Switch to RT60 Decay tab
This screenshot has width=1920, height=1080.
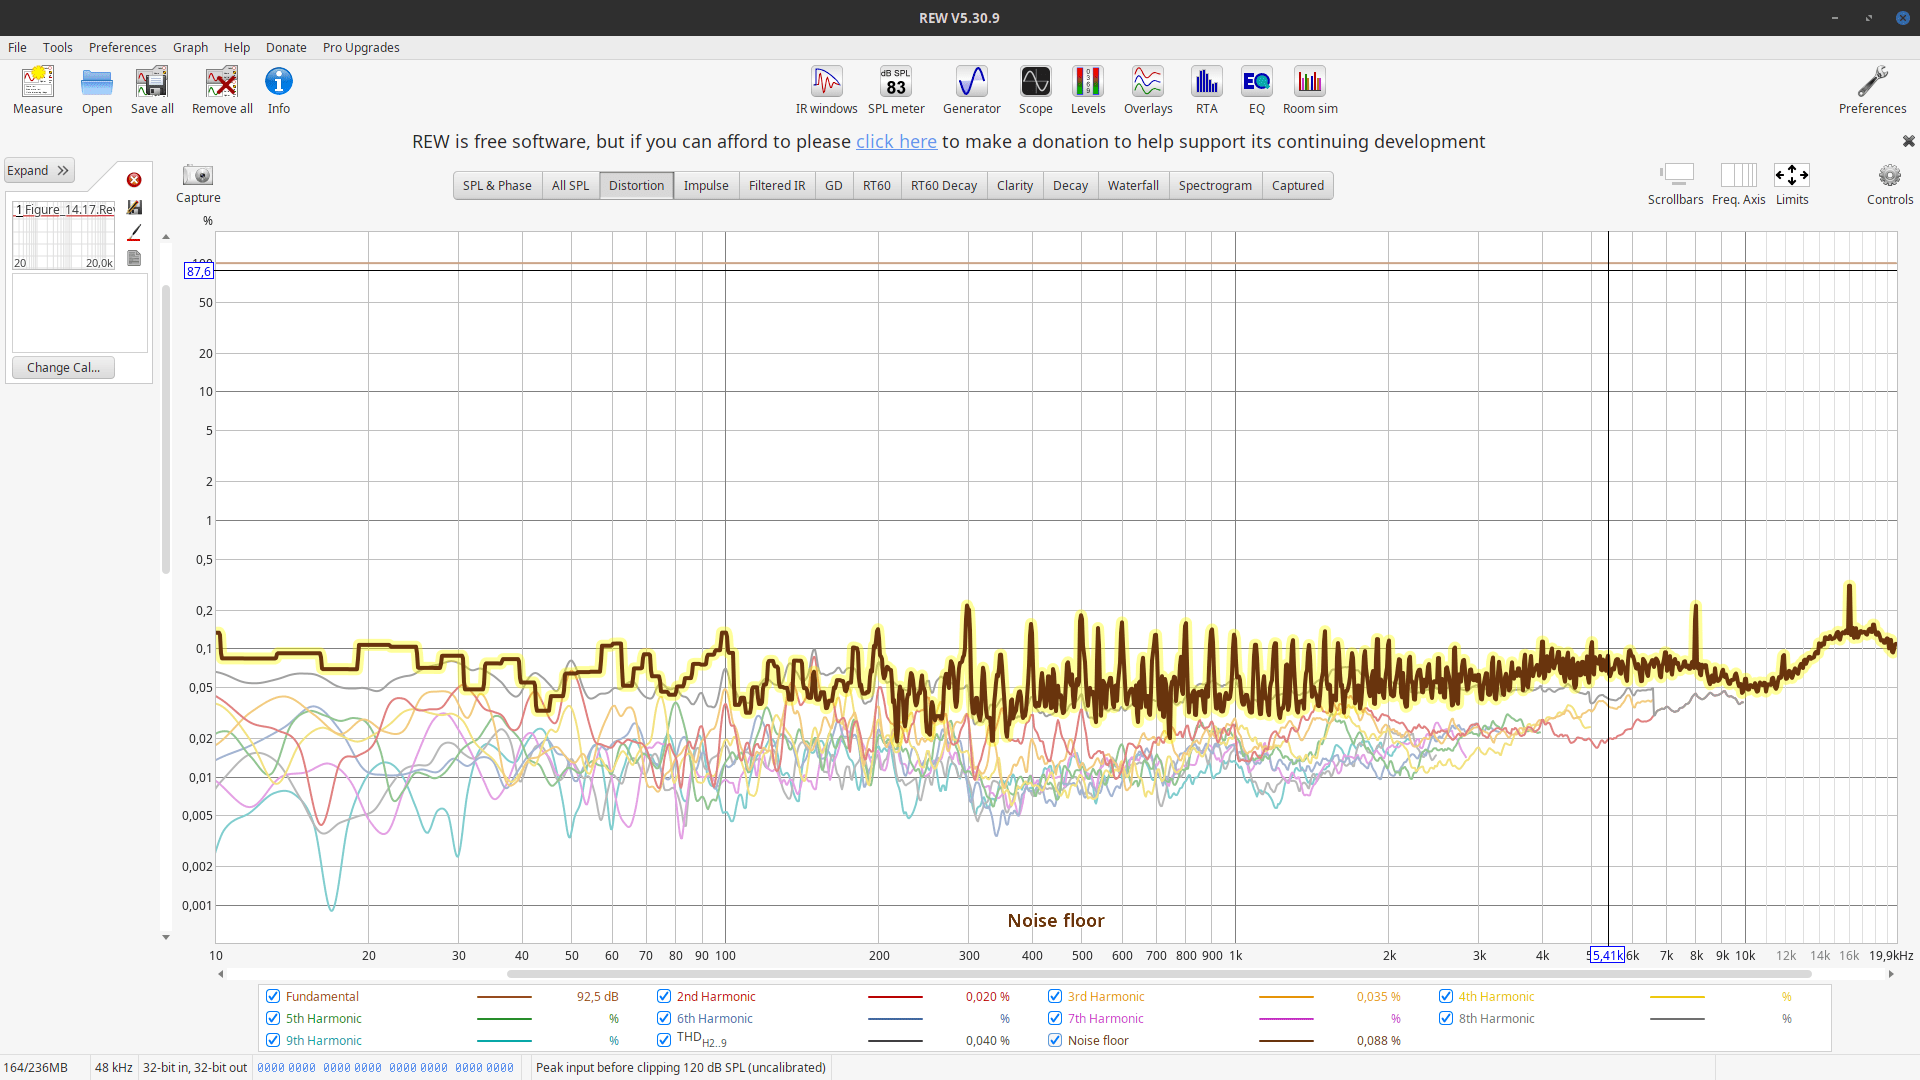[944, 185]
